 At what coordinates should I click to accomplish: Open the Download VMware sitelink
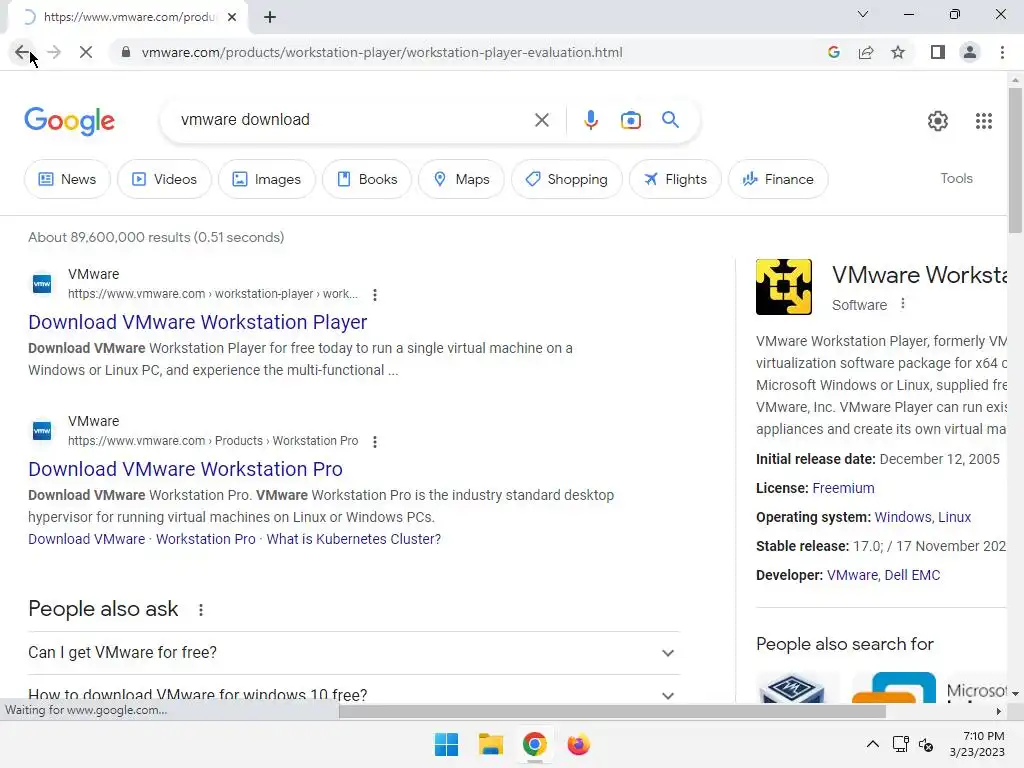[86, 539]
